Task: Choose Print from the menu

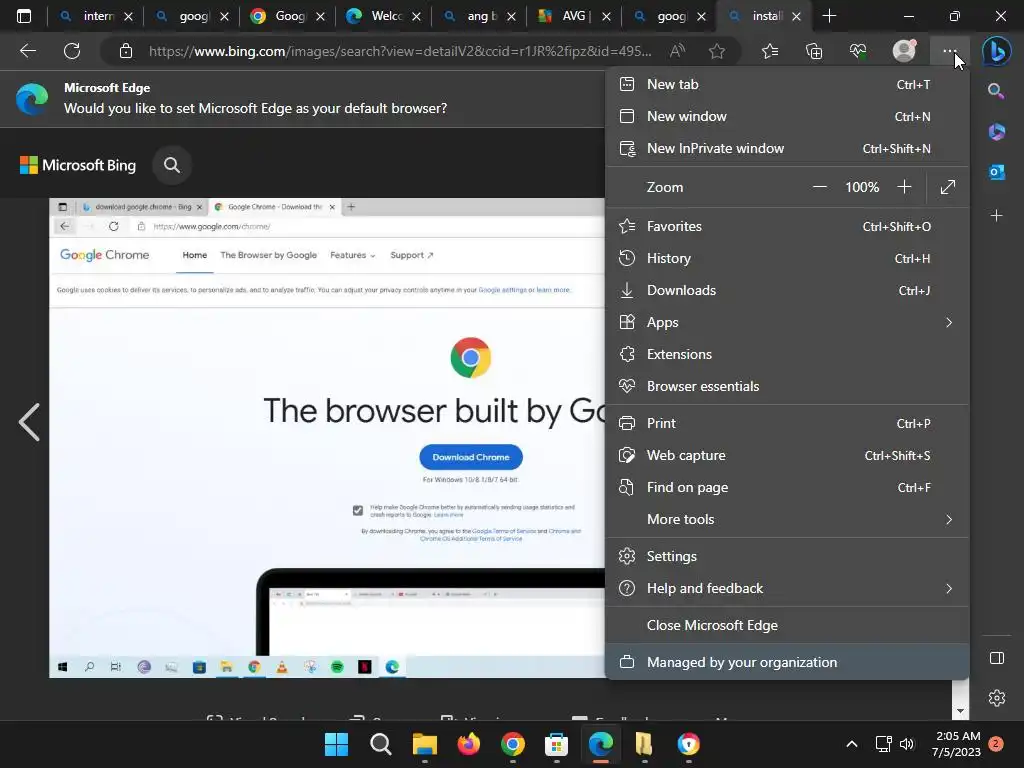Action: tap(787, 423)
